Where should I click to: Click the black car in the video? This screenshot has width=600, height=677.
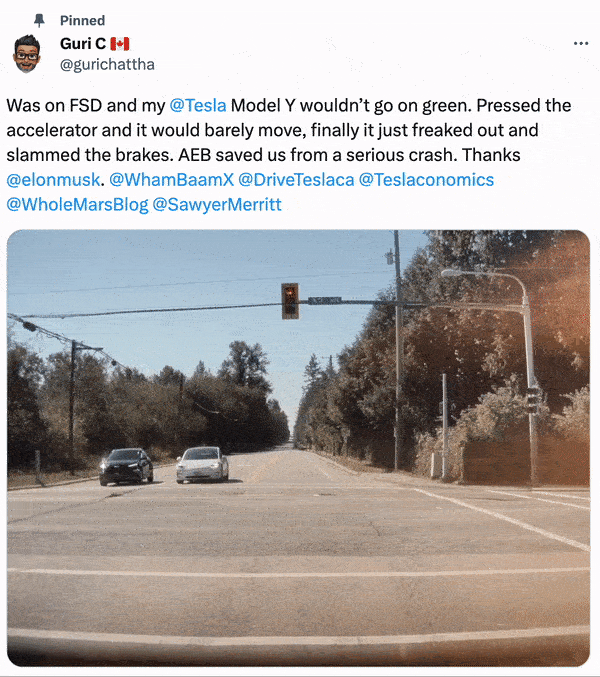(126, 466)
